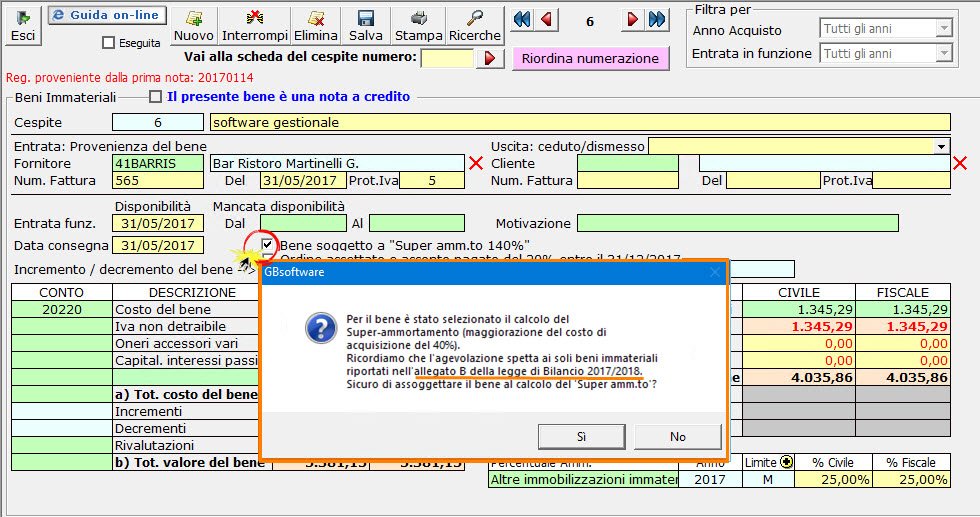Print using the Stampa button
The width and height of the screenshot is (980, 517).
point(418,26)
